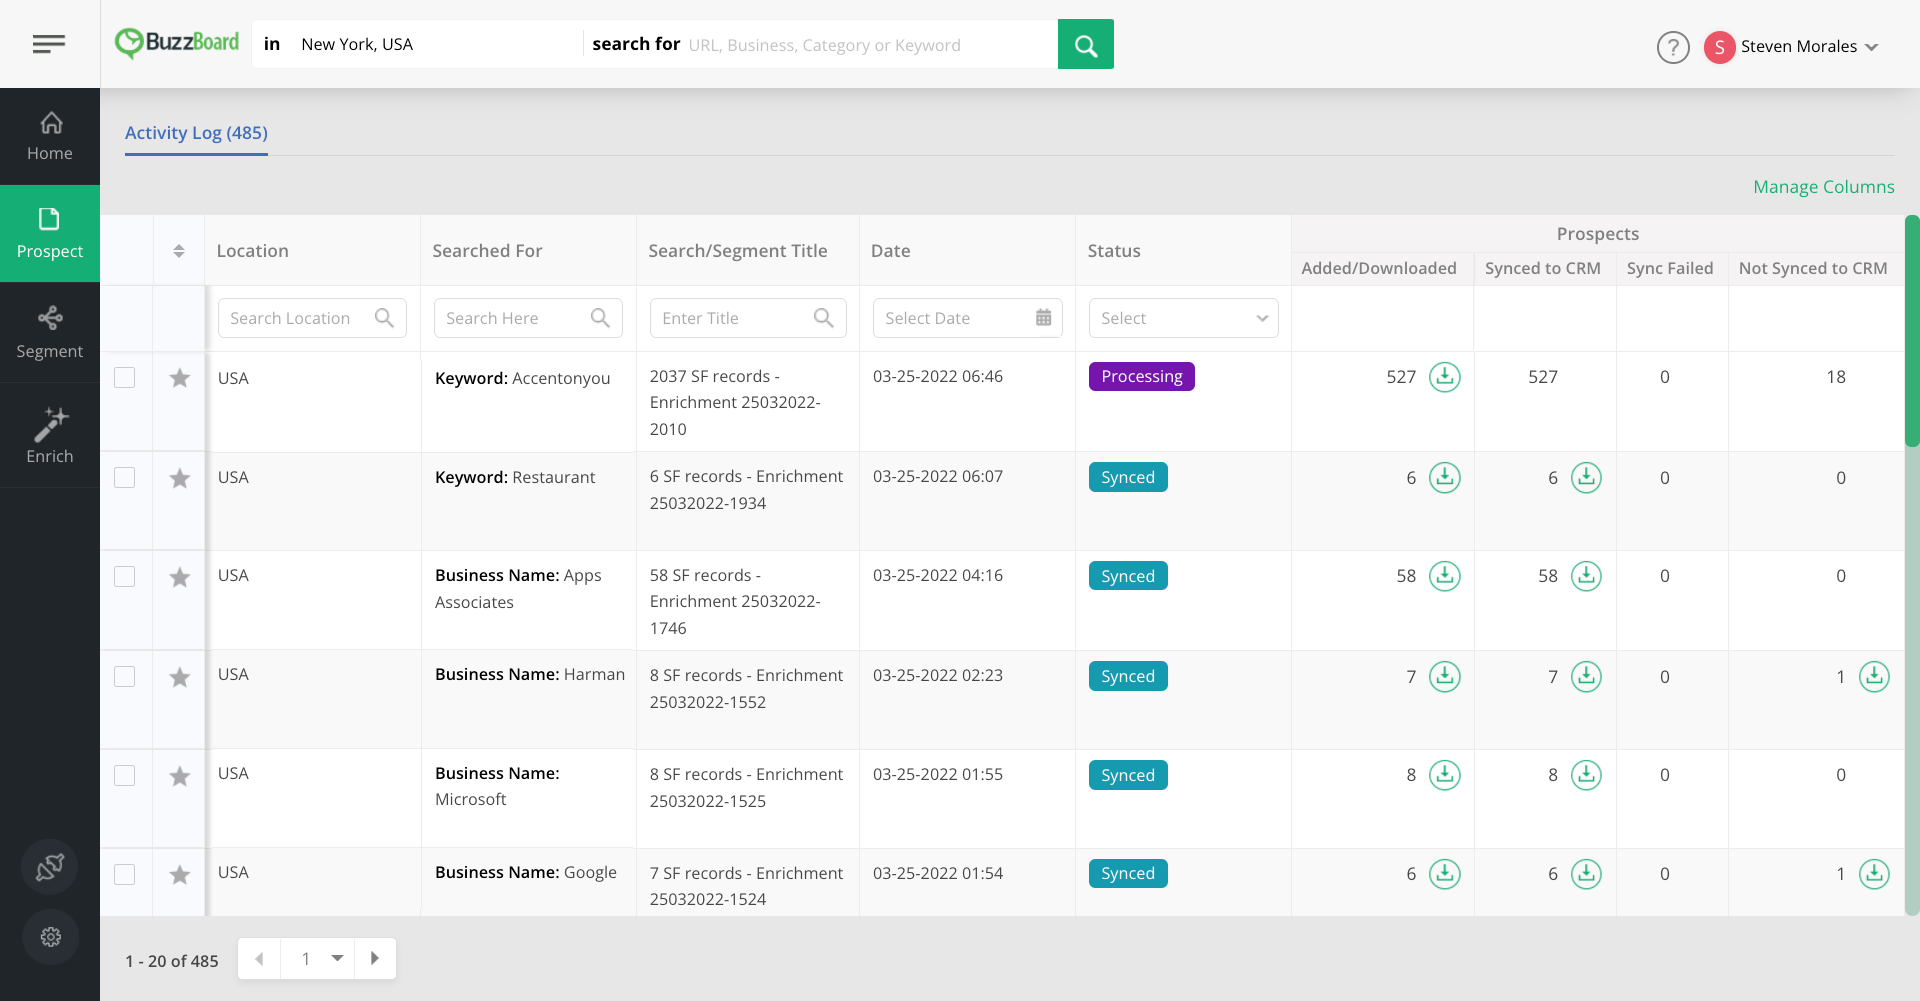
Task: Open calendar icon in Select Date field
Action: (1043, 318)
